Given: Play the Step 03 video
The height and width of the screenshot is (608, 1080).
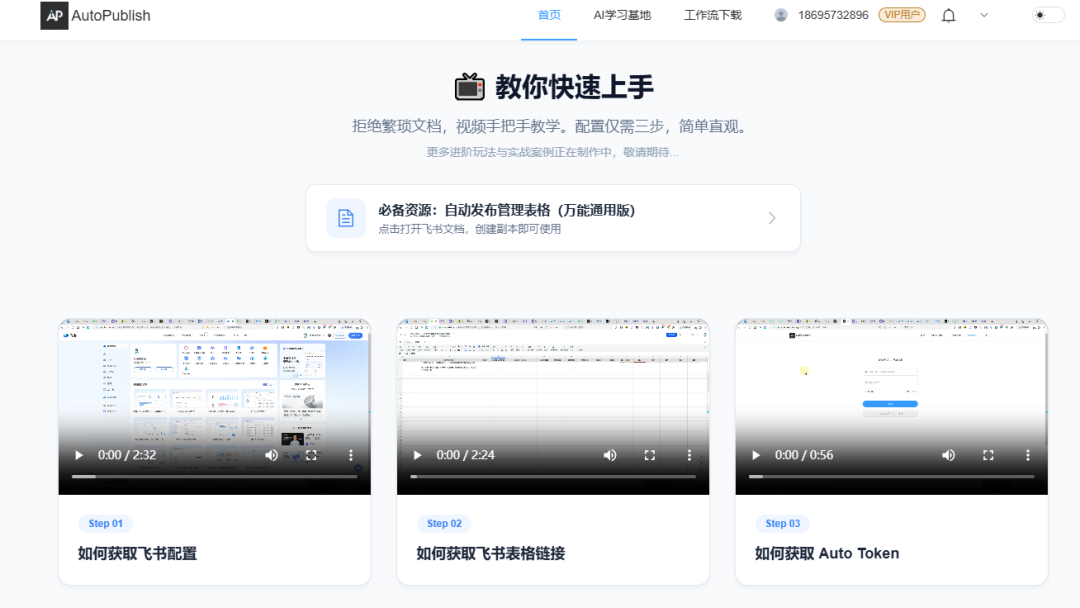Looking at the screenshot, I should pos(756,455).
